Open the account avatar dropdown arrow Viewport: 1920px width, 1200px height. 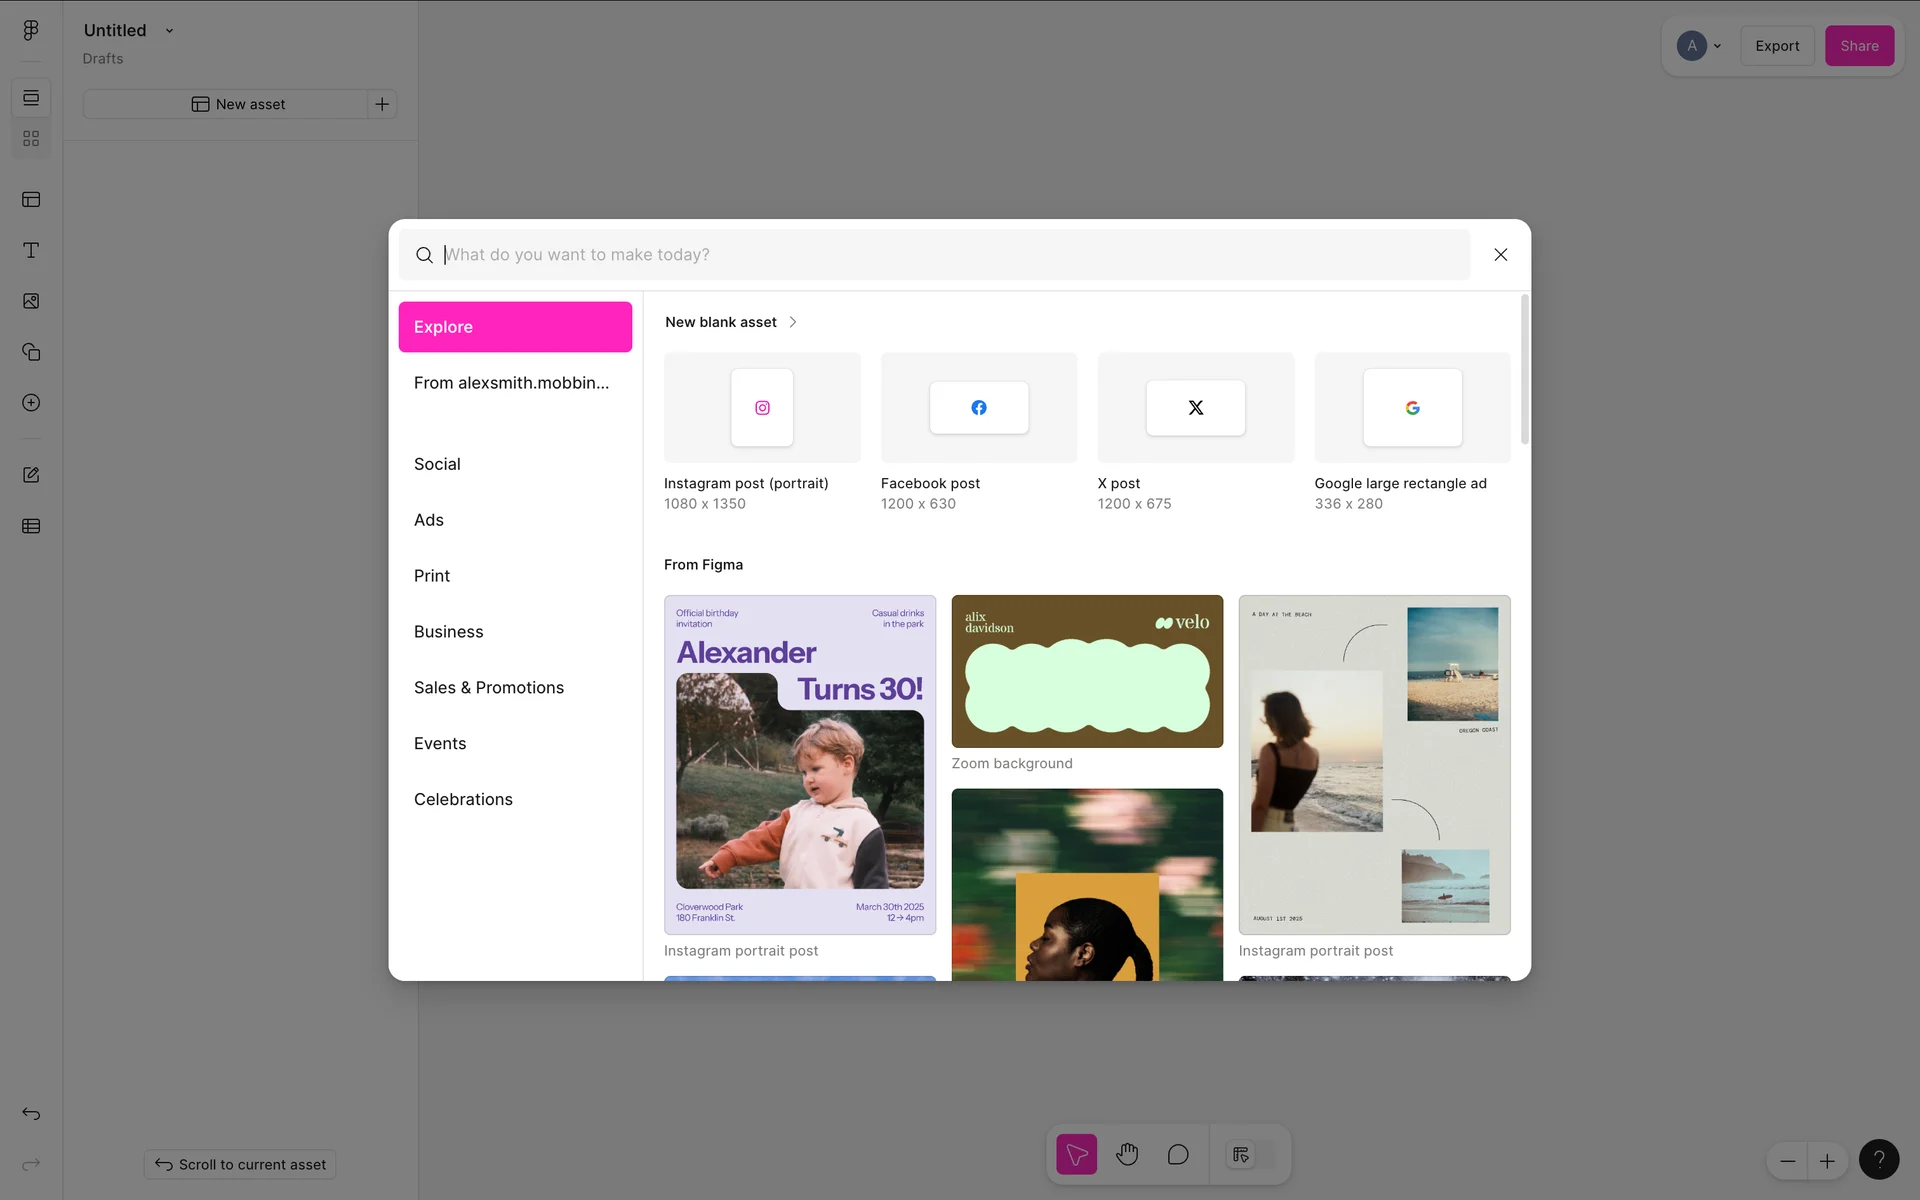pos(1717,46)
